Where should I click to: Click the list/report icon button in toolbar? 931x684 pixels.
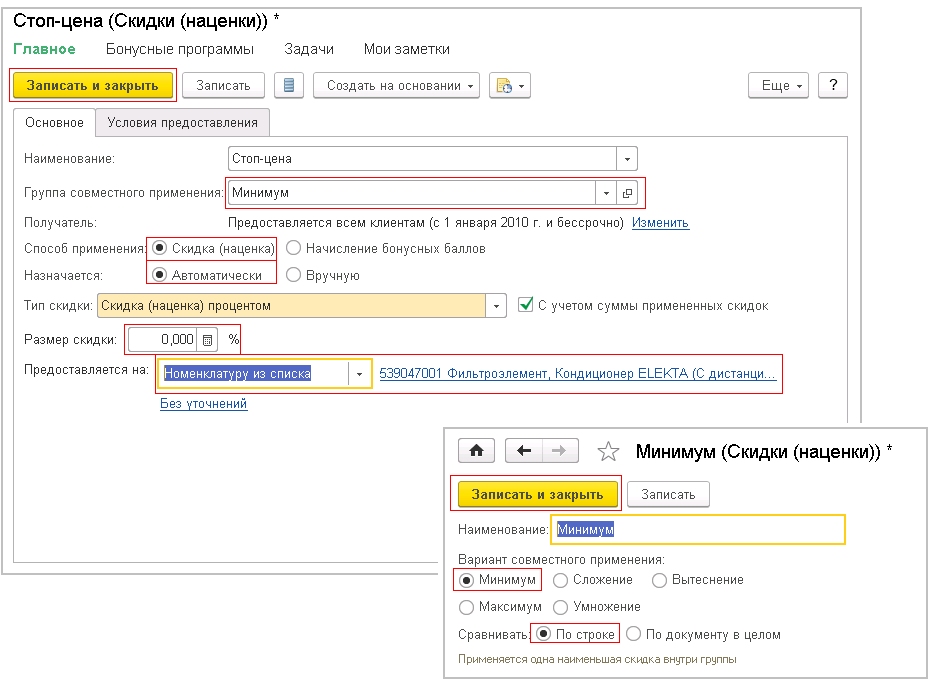point(289,86)
